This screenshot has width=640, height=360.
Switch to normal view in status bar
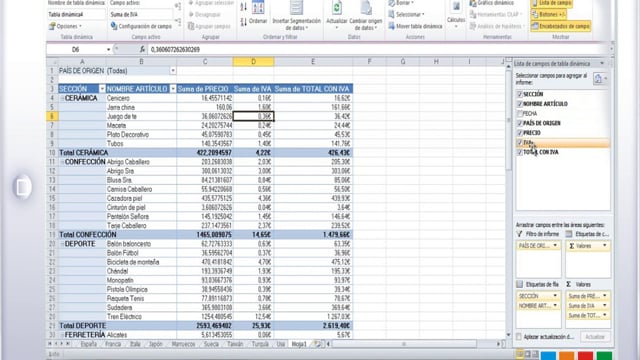(x=520, y=354)
